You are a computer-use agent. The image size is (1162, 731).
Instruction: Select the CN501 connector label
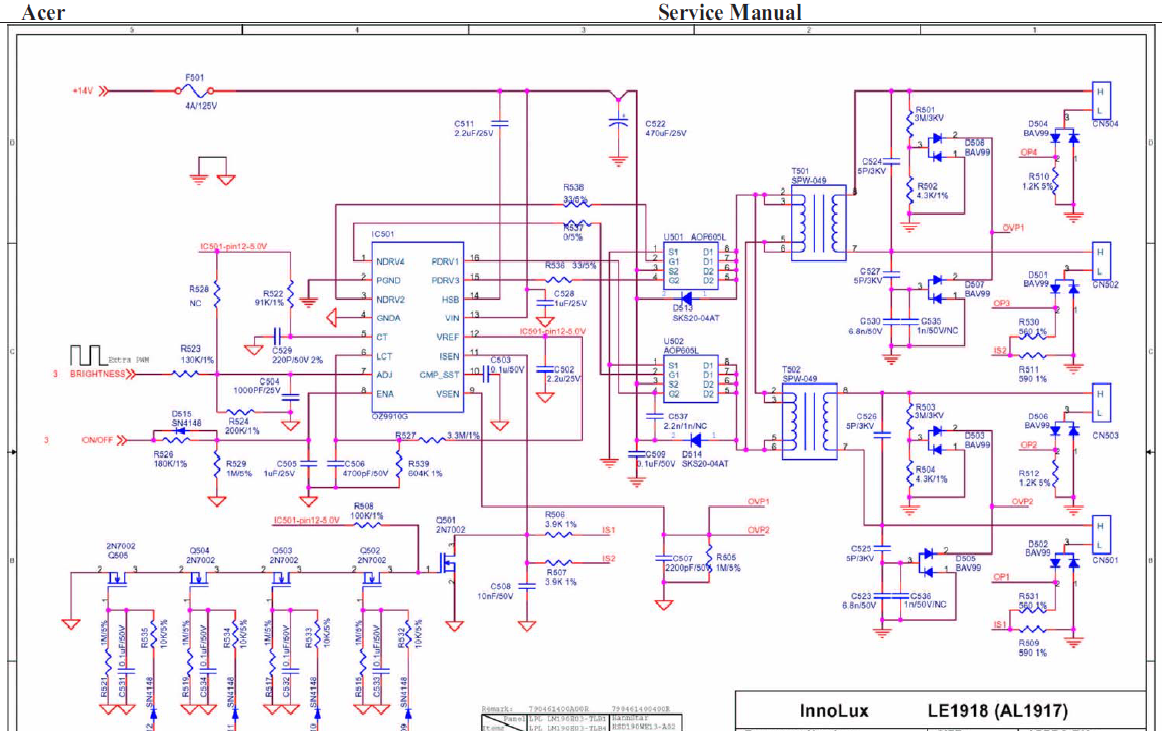click(1105, 560)
